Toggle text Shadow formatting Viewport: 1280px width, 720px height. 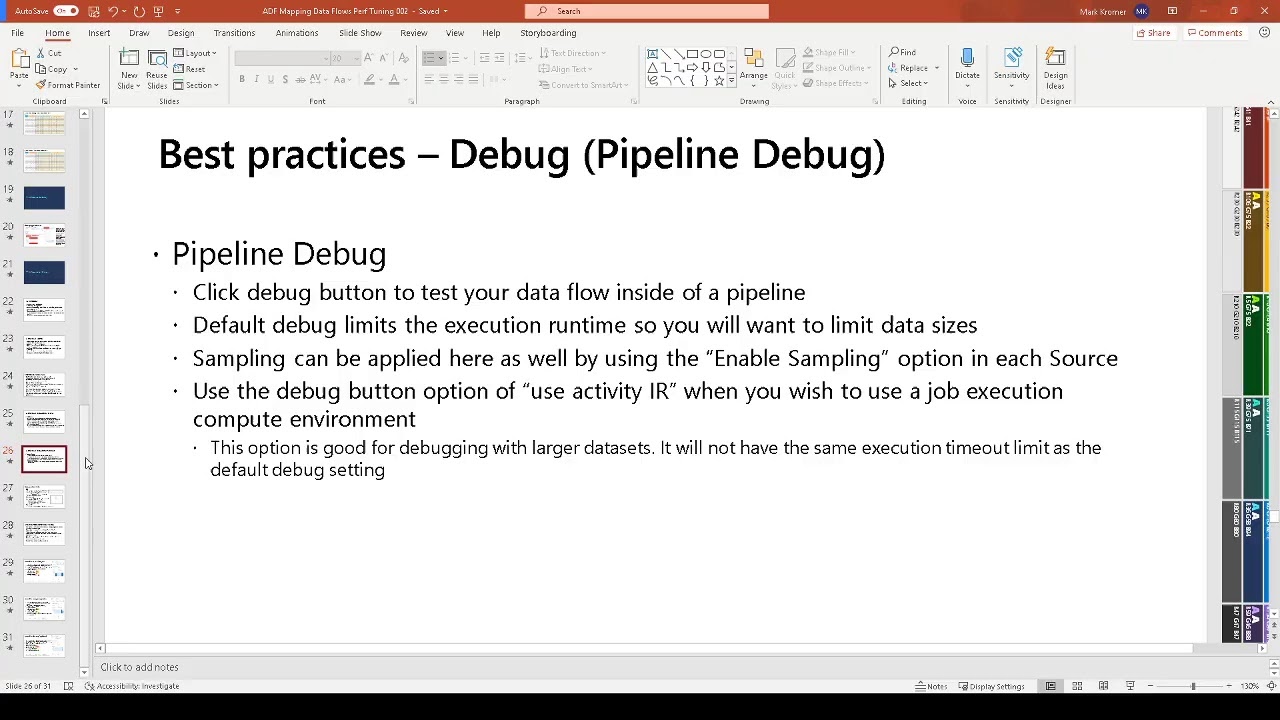tap(285, 79)
